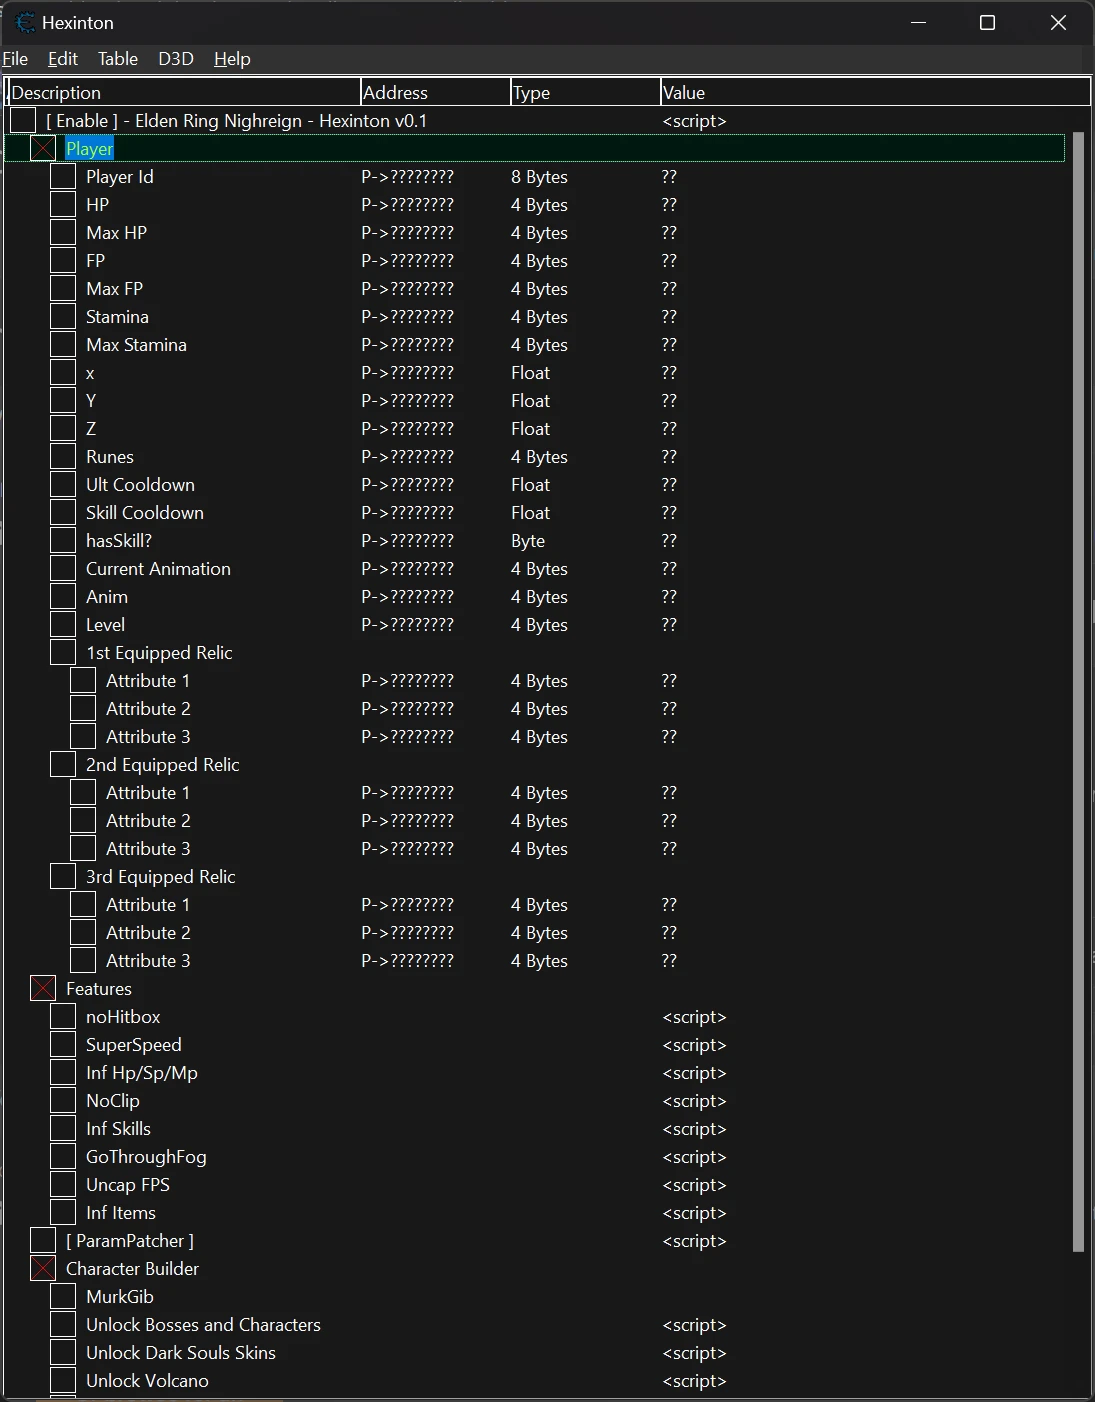Enable the SuperSpeed cheat
The height and width of the screenshot is (1402, 1095).
(62, 1044)
